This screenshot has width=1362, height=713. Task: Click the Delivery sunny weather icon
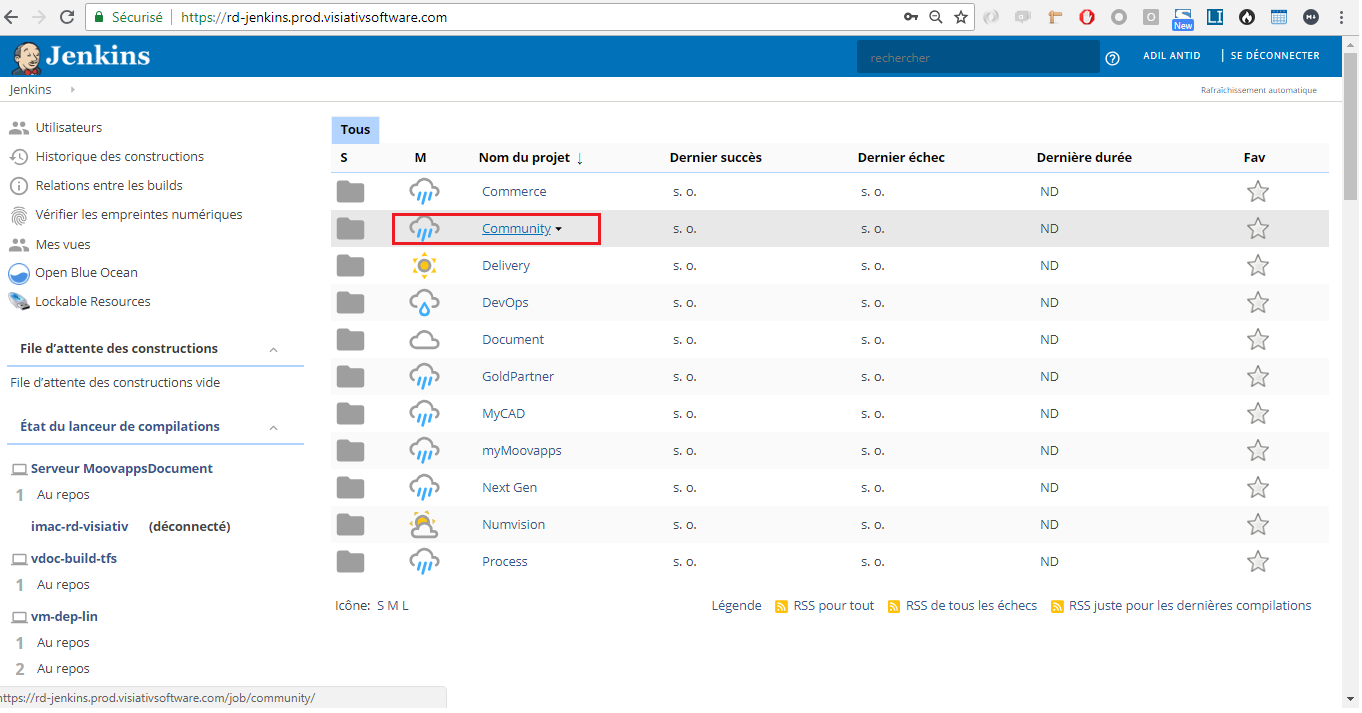click(425, 266)
